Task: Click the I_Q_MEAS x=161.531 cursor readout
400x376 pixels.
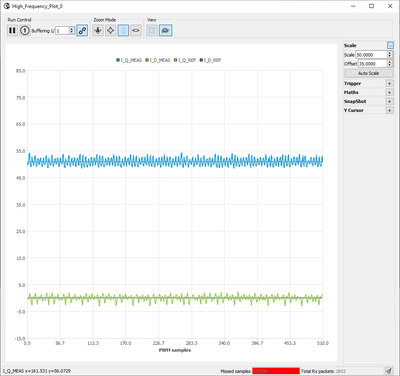Action: [37, 371]
